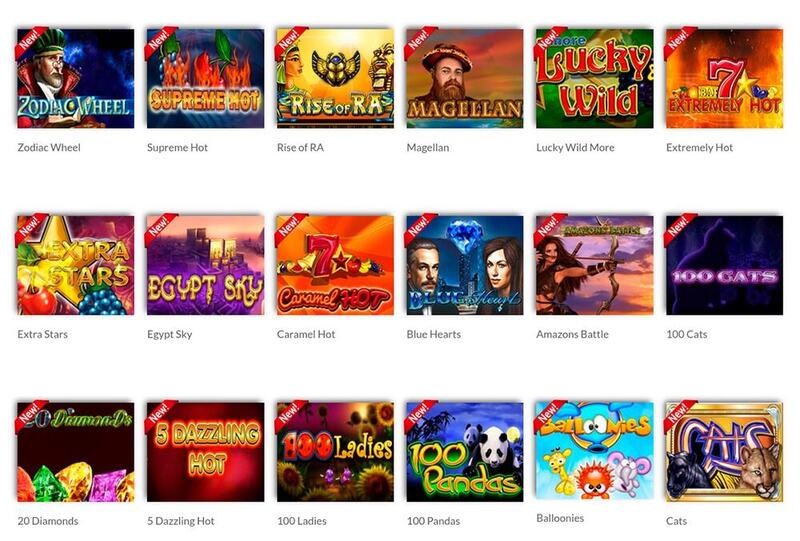Viewport: 800px width, 541px height.
Task: Click the Balloonies title link
Action: 560,518
